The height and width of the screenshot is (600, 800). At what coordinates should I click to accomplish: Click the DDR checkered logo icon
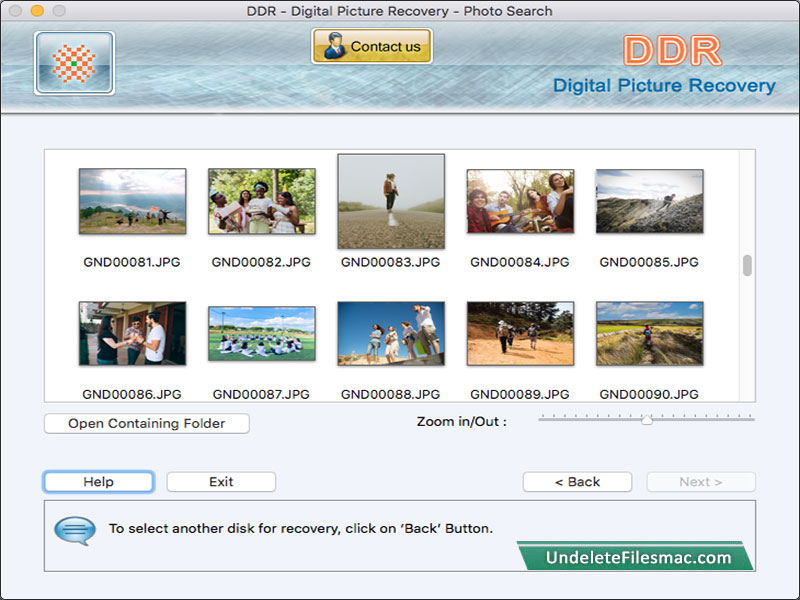73,62
